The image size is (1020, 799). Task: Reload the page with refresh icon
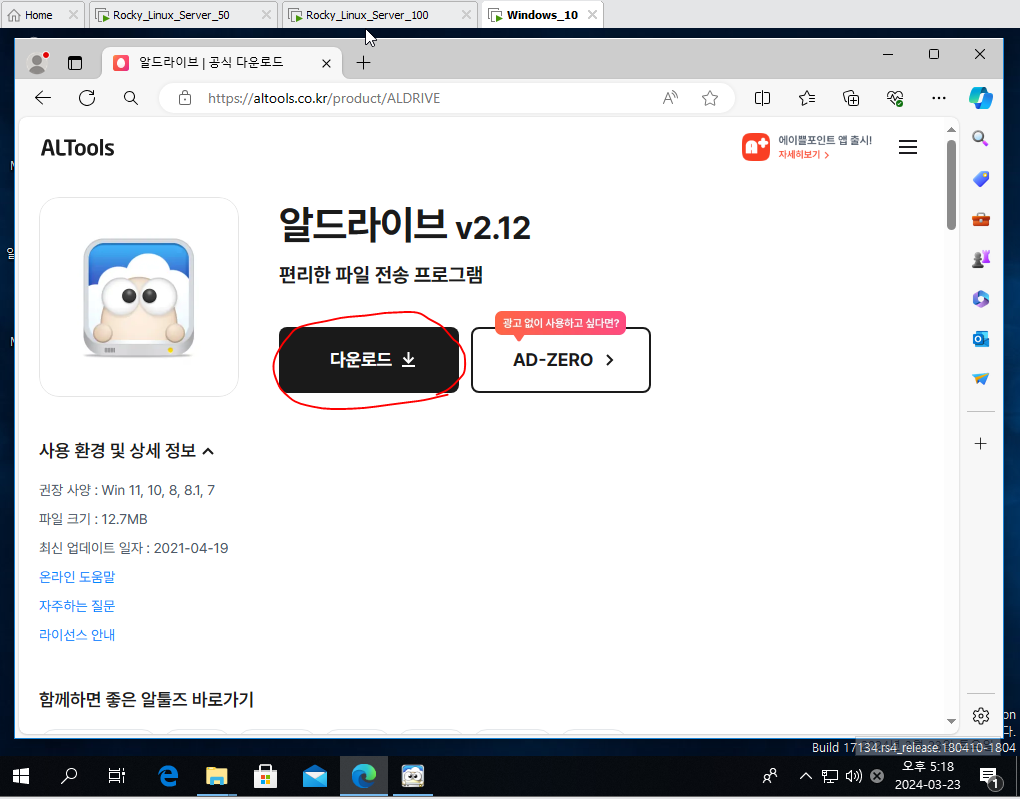[87, 98]
